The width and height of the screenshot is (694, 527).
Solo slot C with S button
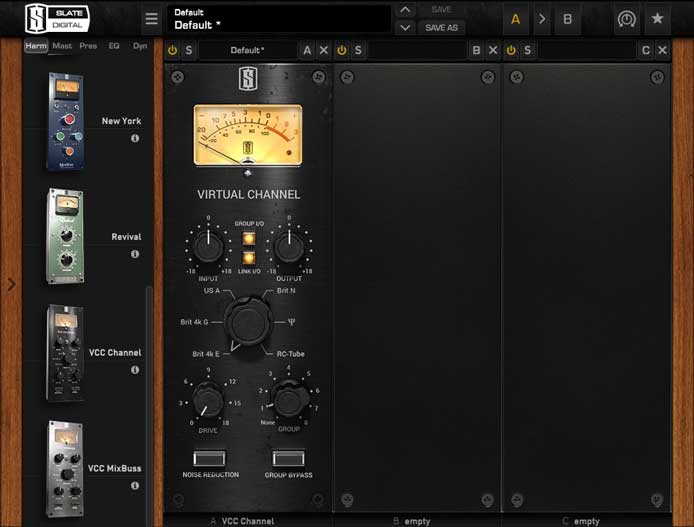pyautogui.click(x=528, y=50)
